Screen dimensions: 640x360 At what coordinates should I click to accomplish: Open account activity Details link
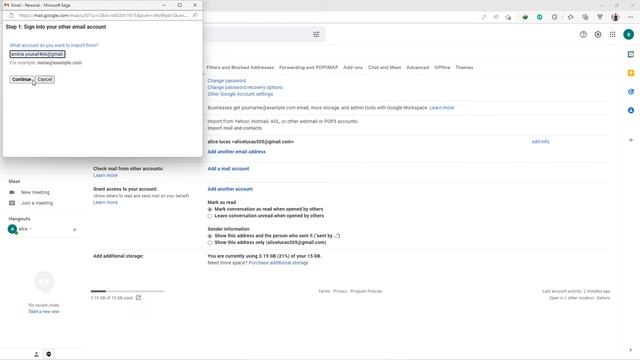603,298
